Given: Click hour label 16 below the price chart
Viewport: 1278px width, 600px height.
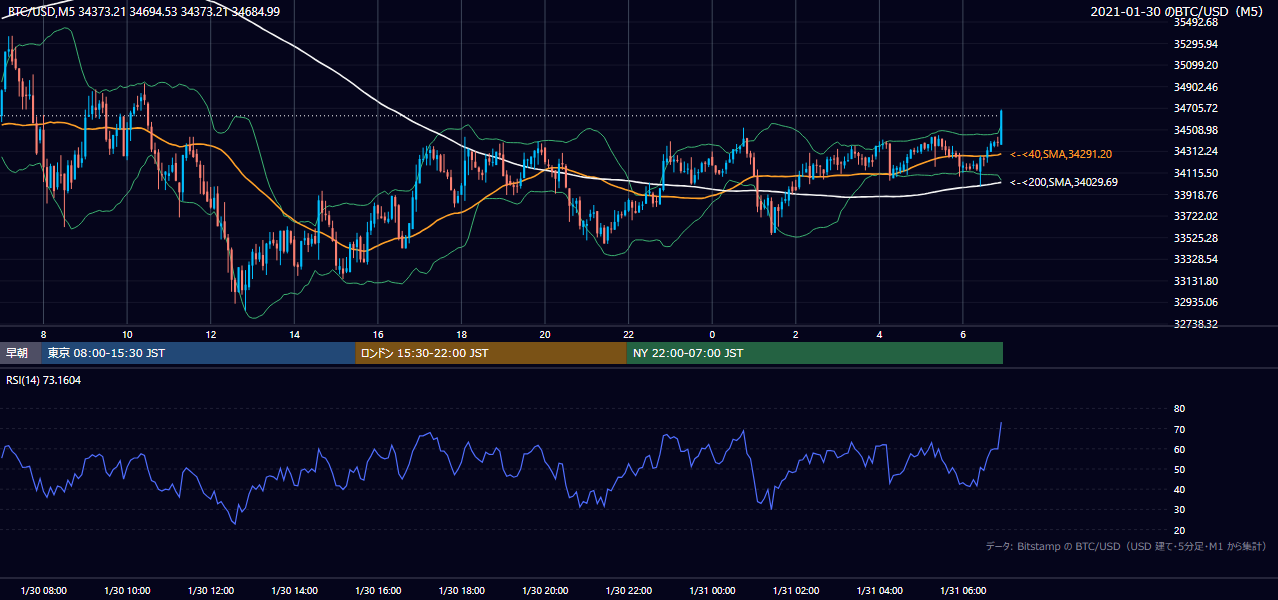Looking at the screenshot, I should click(x=378, y=334).
